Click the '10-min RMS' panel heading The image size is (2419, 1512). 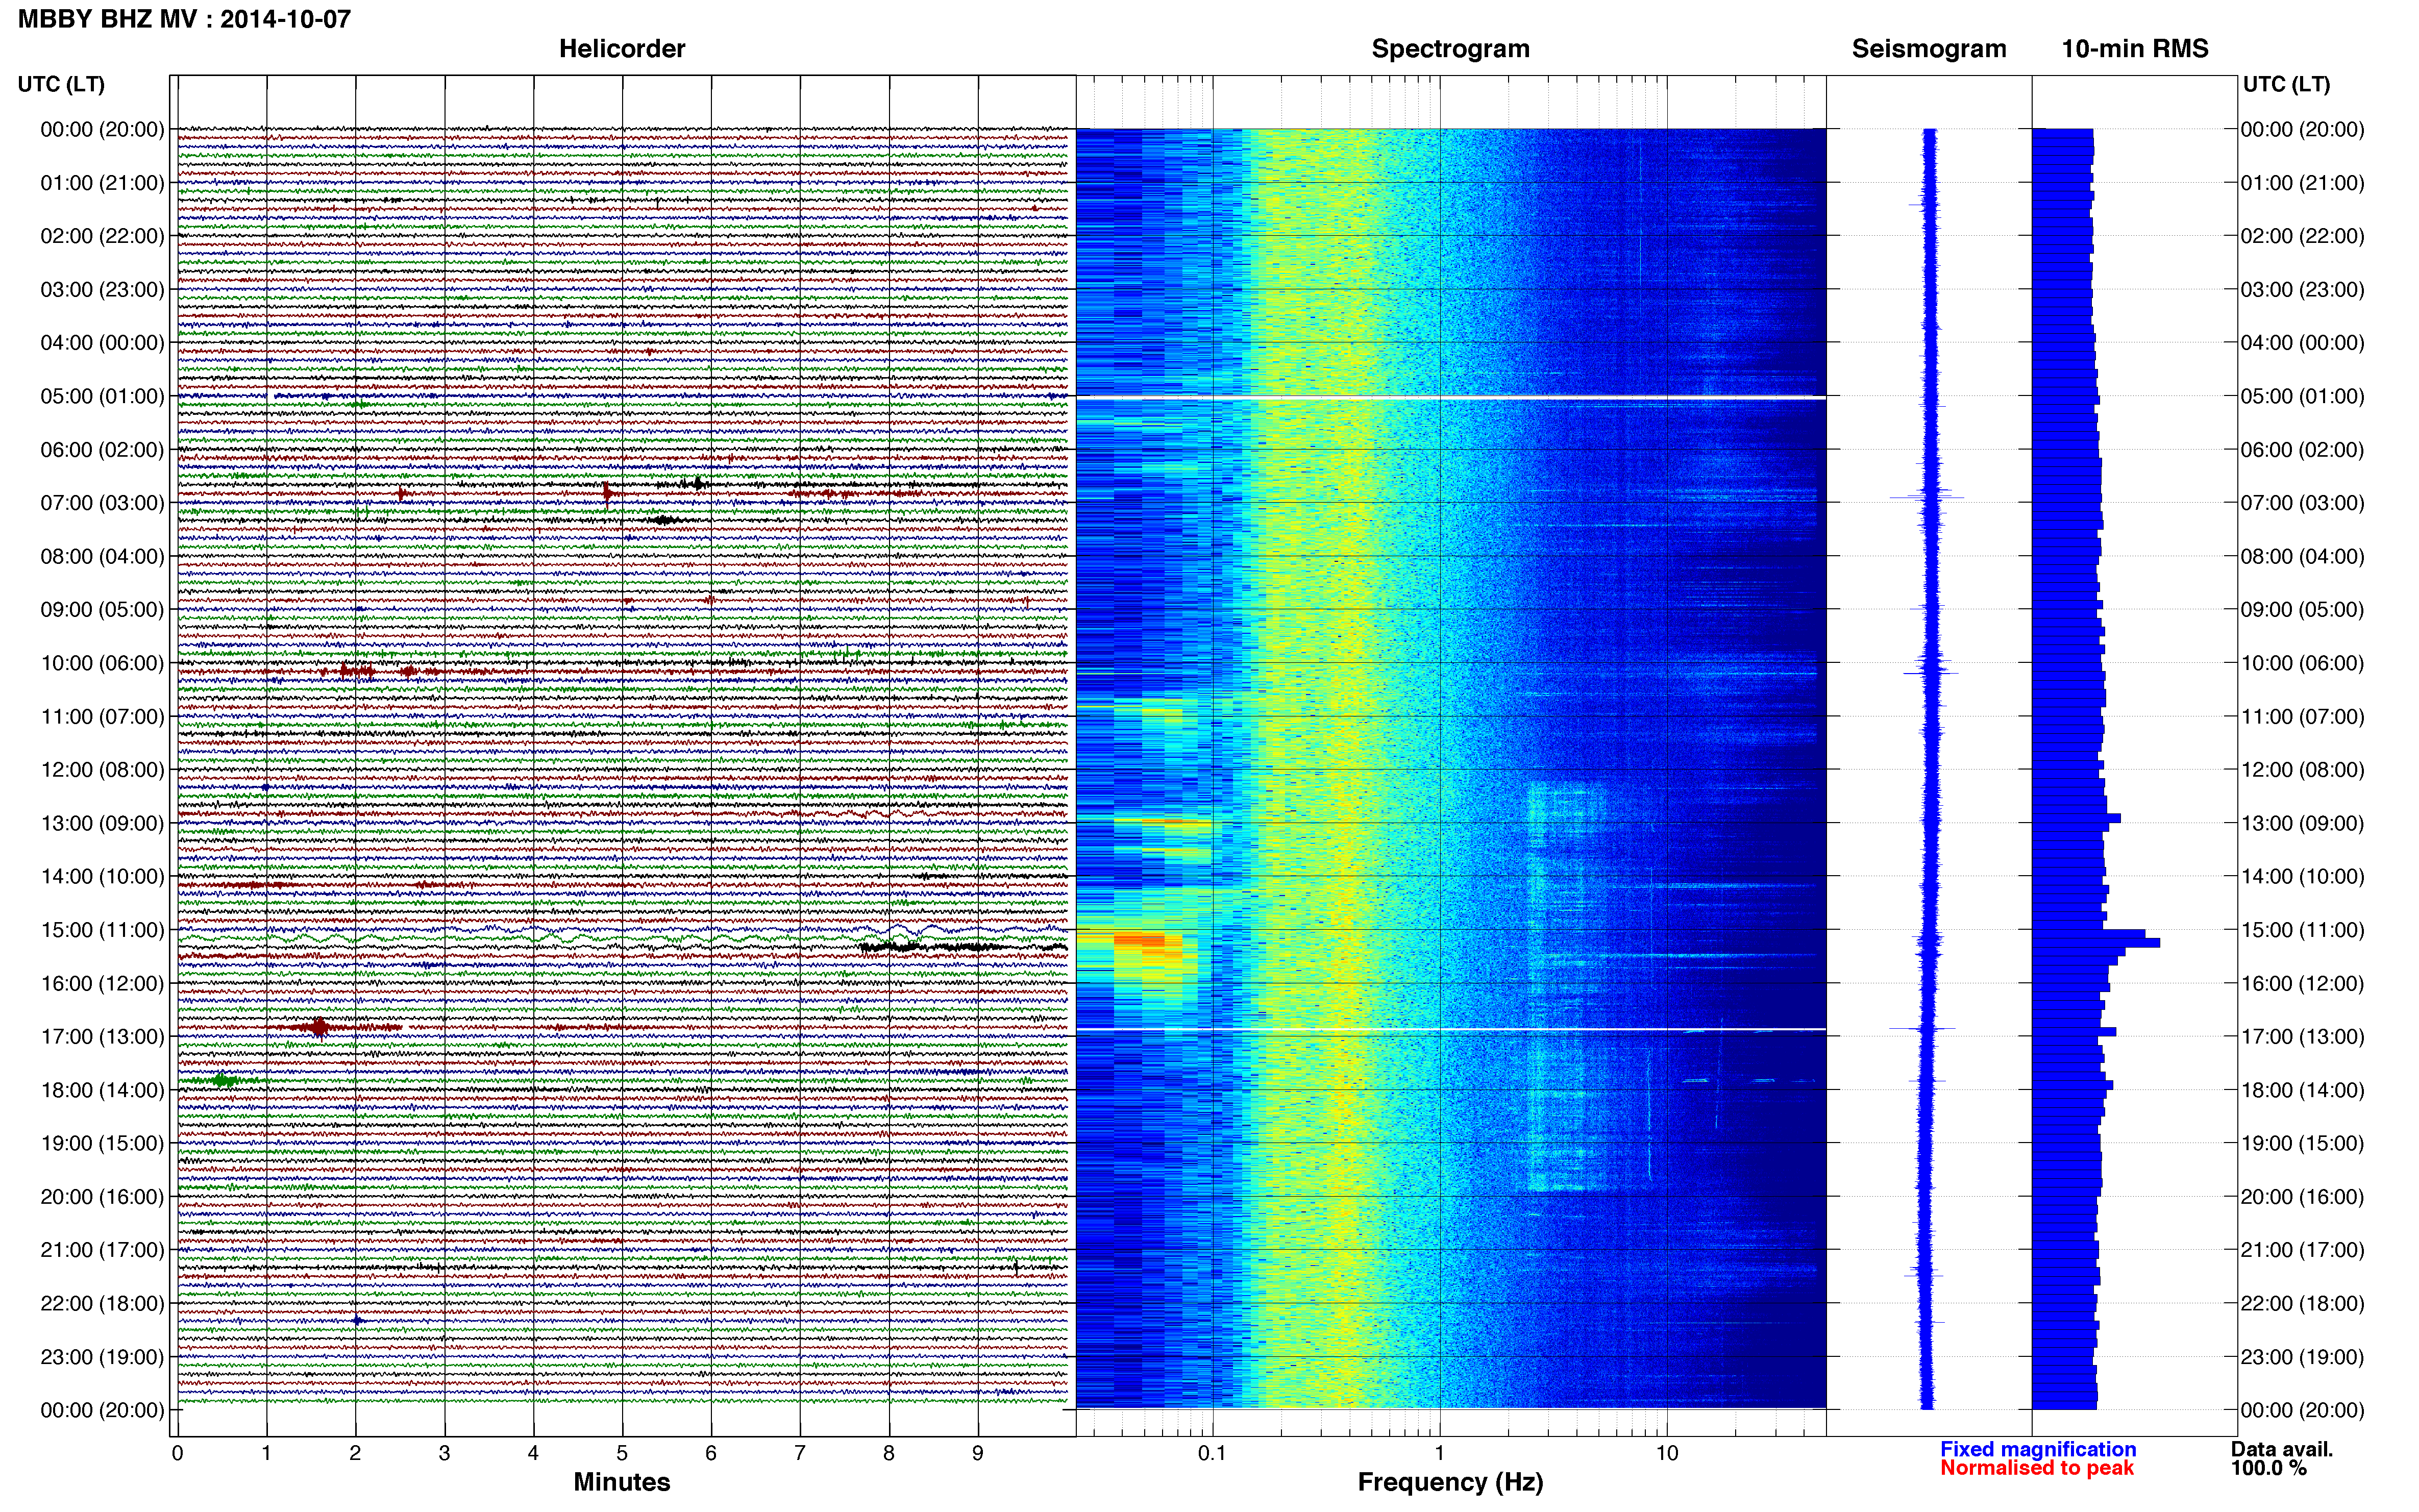[2135, 49]
